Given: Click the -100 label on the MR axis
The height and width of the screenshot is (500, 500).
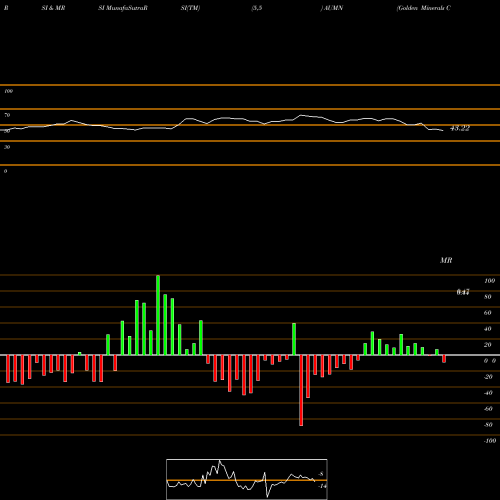Looking at the screenshot, I should [x=490, y=441].
